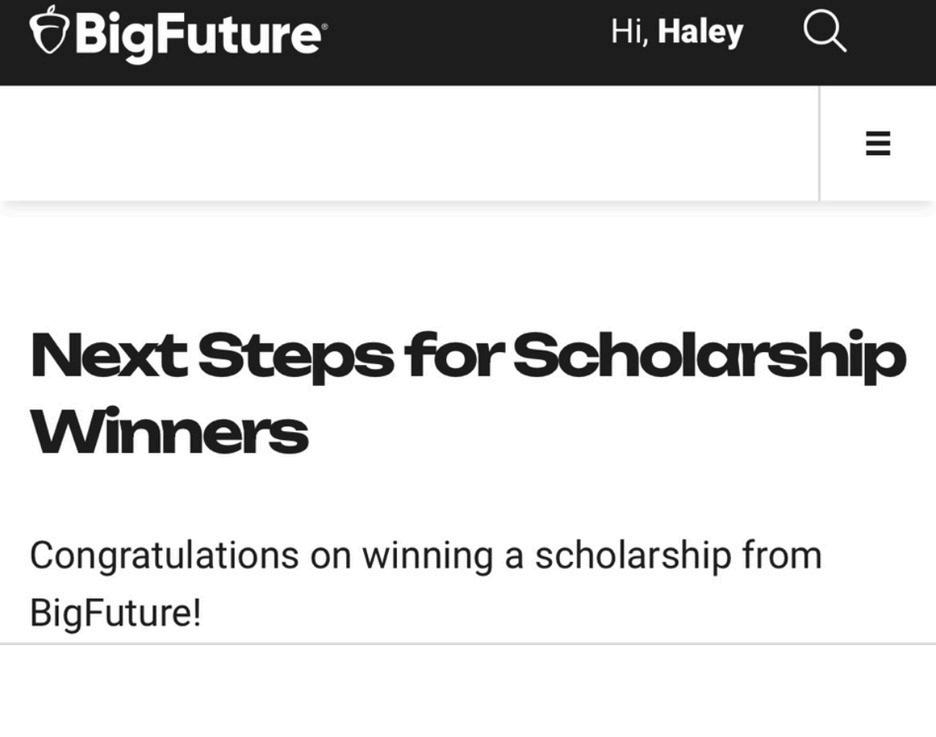Image resolution: width=936 pixels, height=737 pixels.
Task: Open the account greeting "Hi, Haley"
Action: click(x=677, y=32)
